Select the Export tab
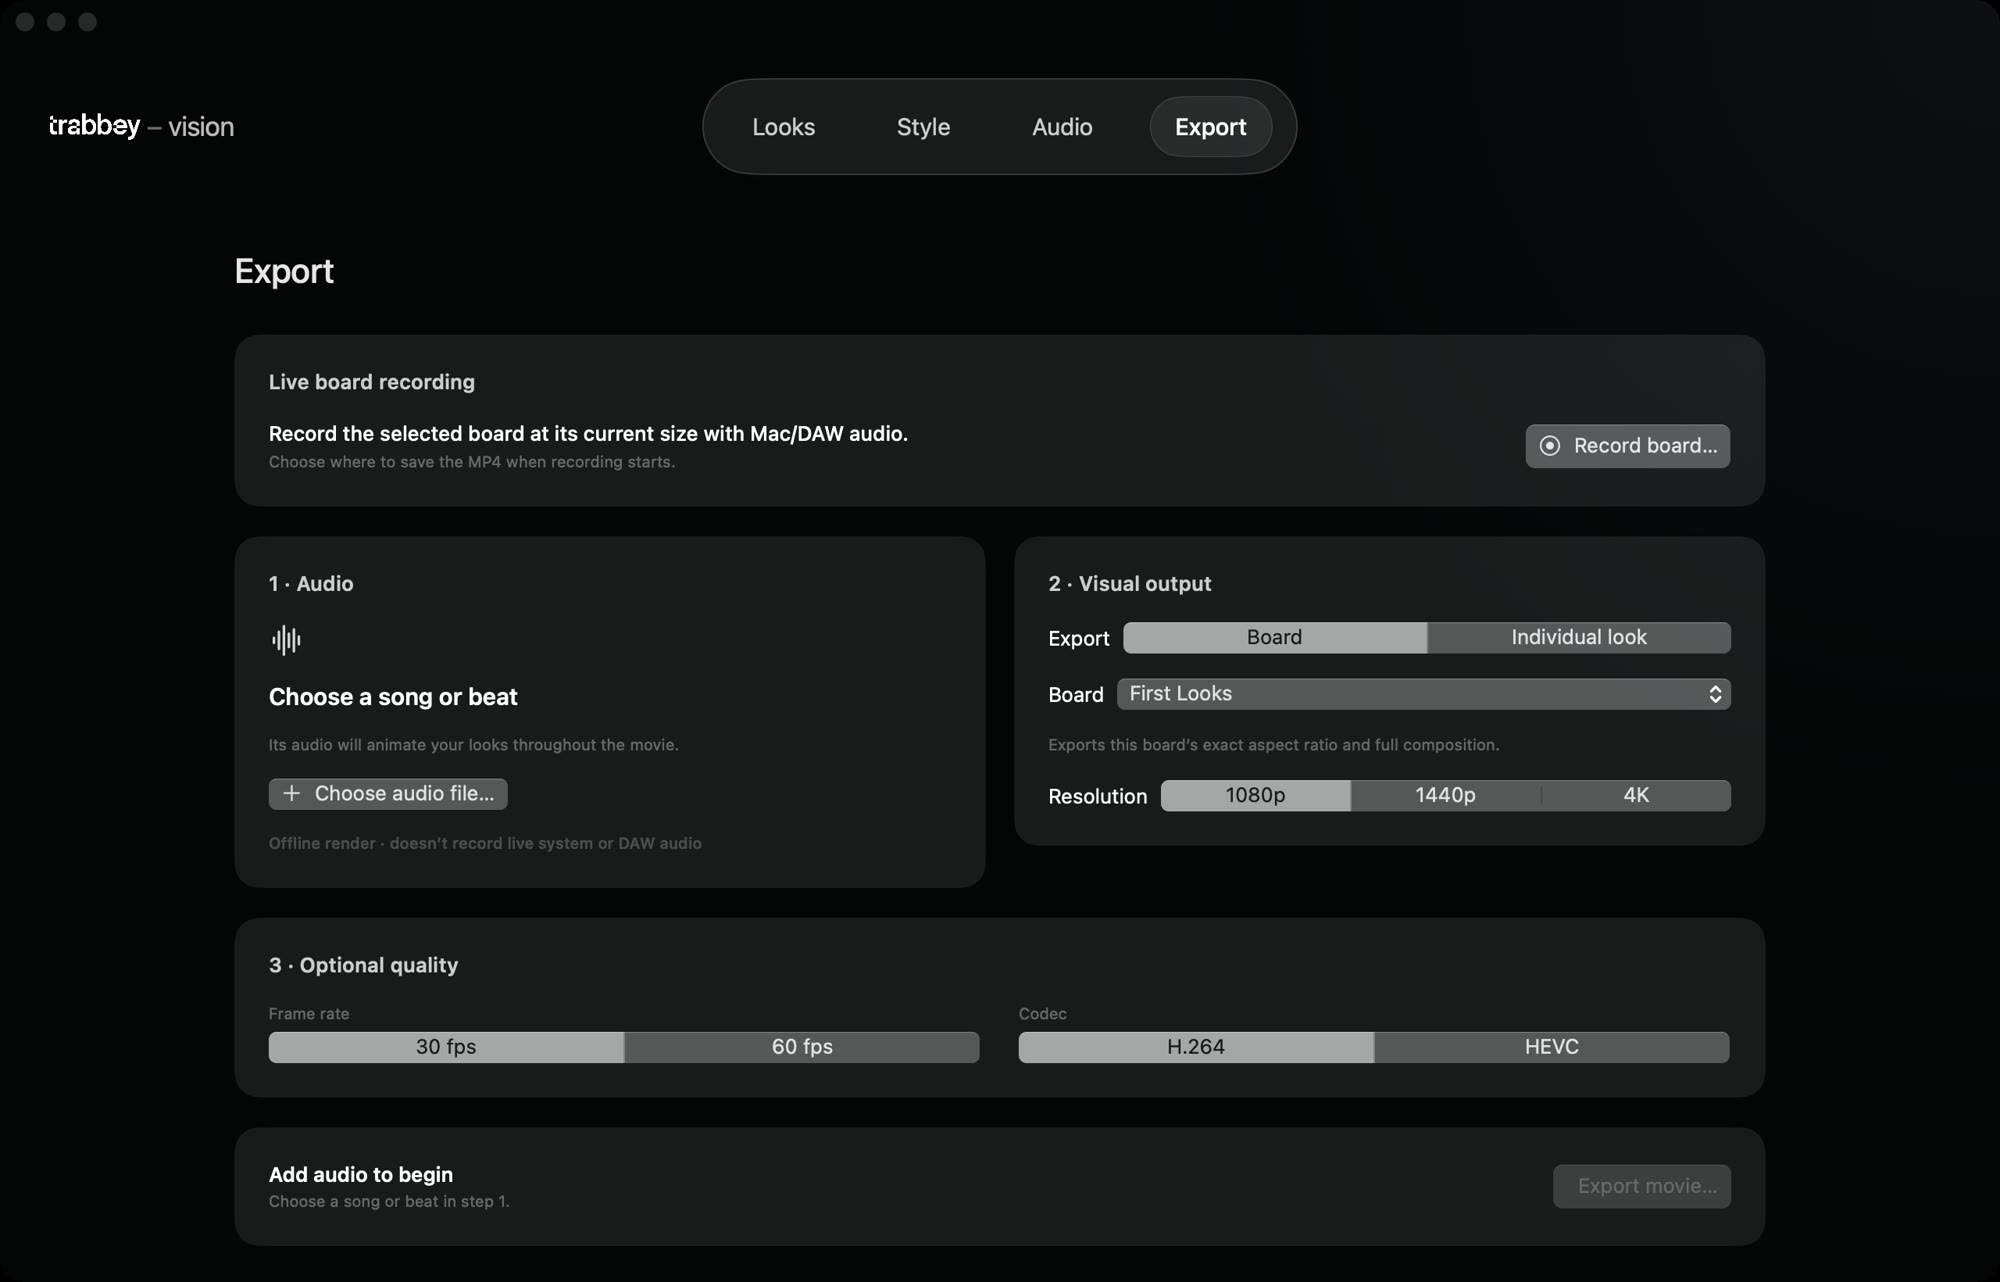This screenshot has height=1282, width=2000. click(x=1210, y=127)
